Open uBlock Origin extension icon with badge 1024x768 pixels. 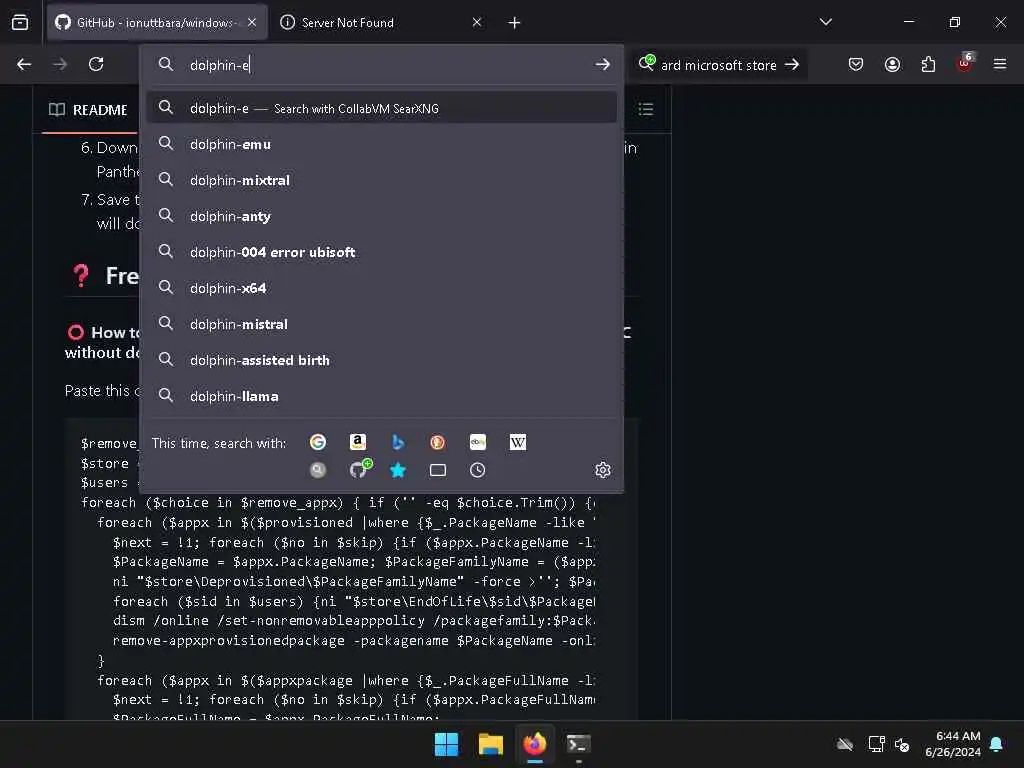click(965, 63)
